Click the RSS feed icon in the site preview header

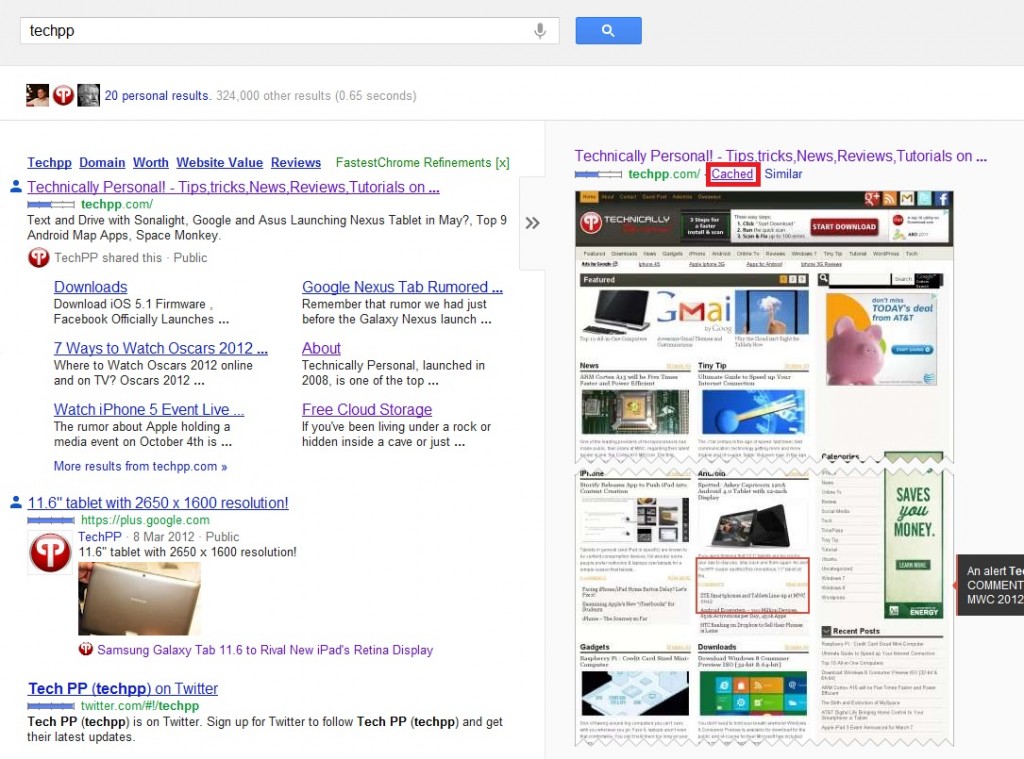(889, 198)
